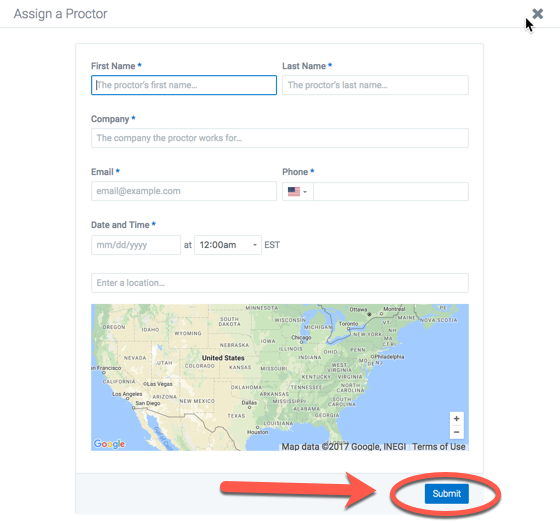Click the map zoom out minus icon
Viewport: 560px width, 523px height.
[x=456, y=432]
